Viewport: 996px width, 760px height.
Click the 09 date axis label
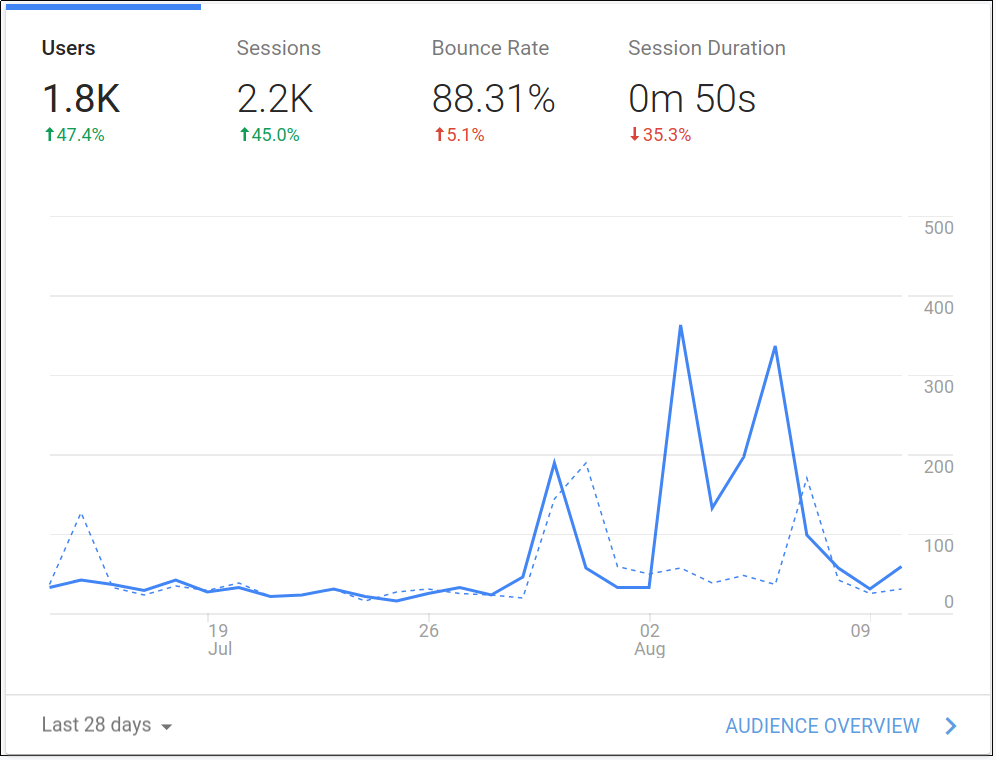pos(861,630)
